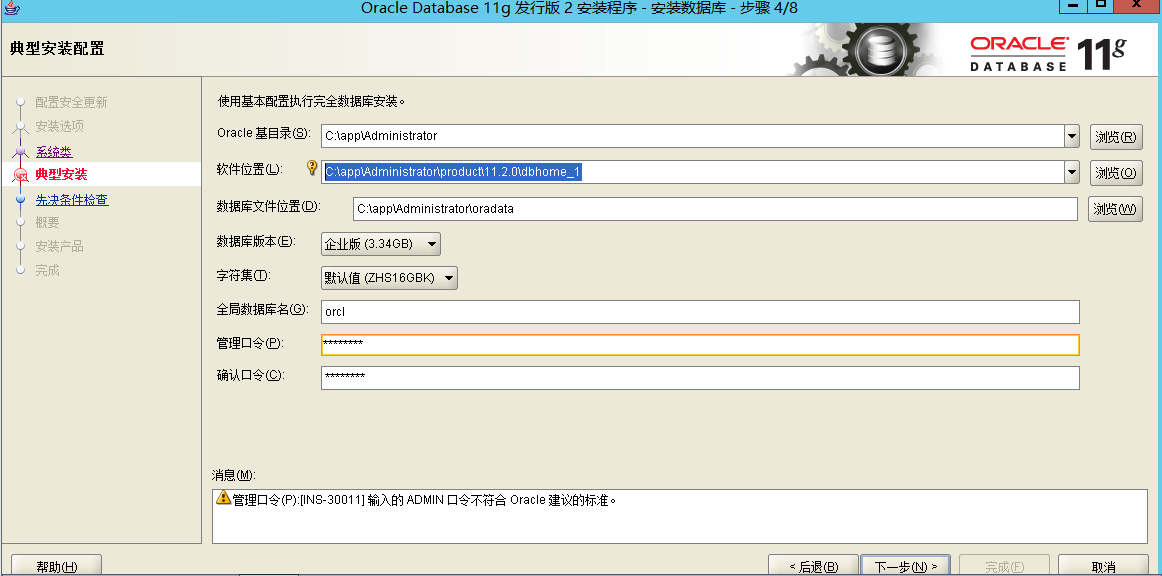Click the 管理口令(P) label

(x=250, y=342)
